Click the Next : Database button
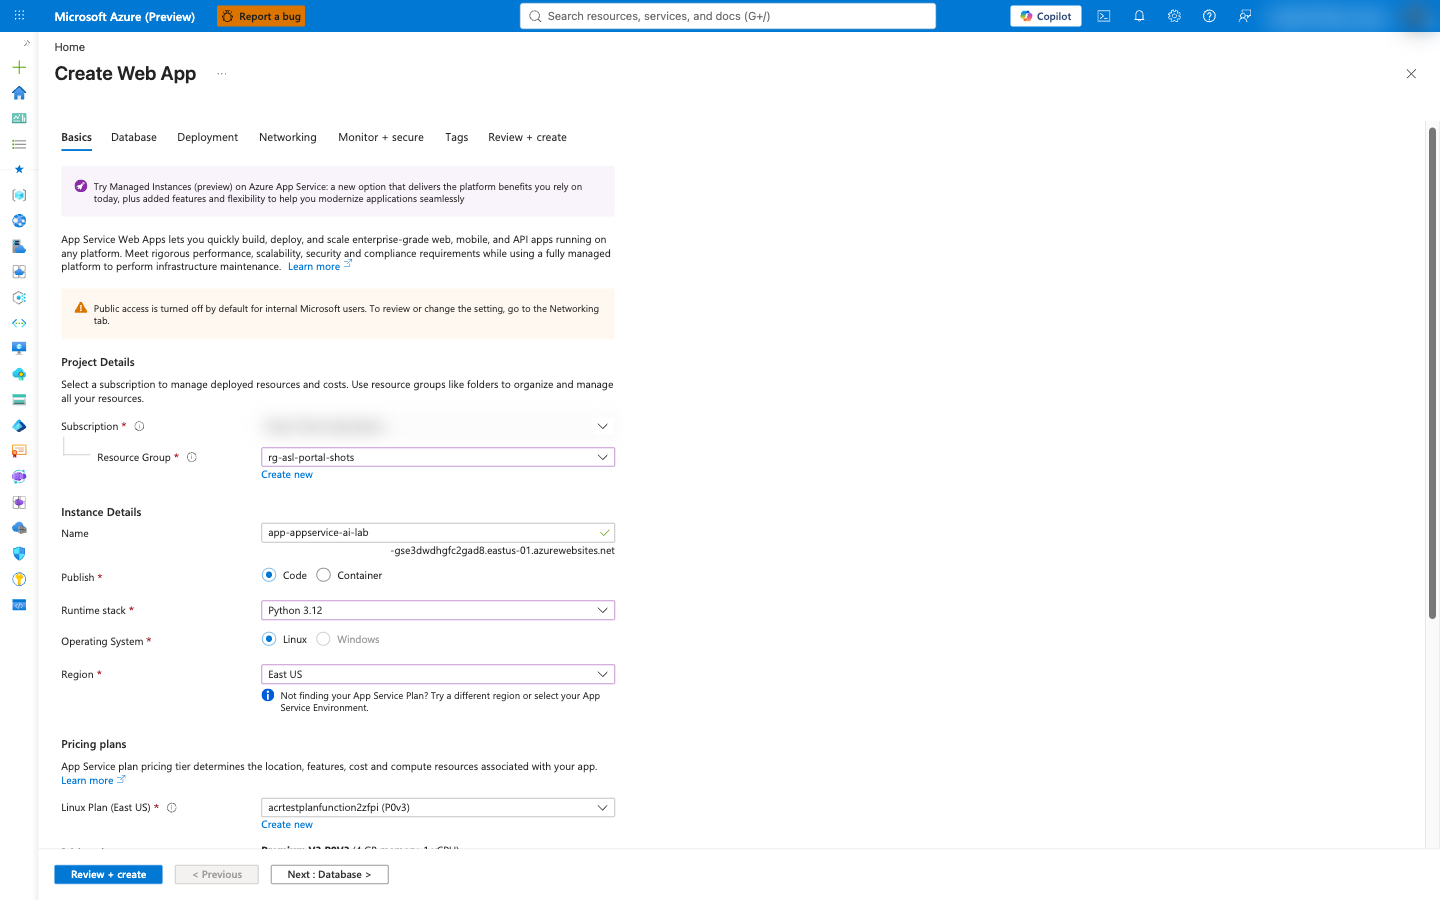 (329, 874)
